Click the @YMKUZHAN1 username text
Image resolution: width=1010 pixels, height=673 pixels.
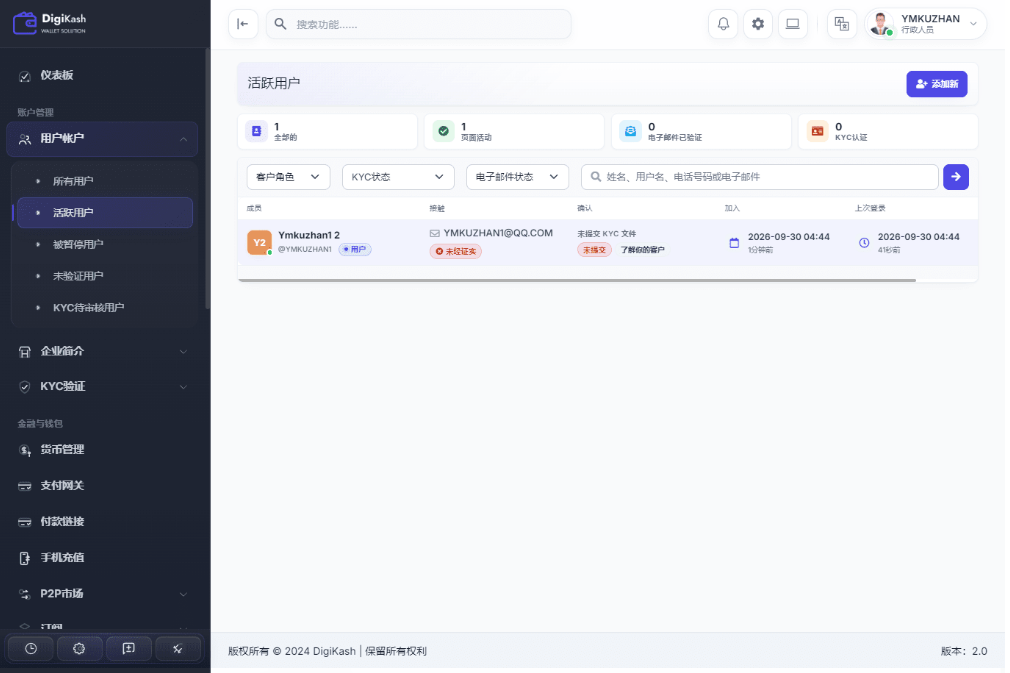[x=305, y=249]
